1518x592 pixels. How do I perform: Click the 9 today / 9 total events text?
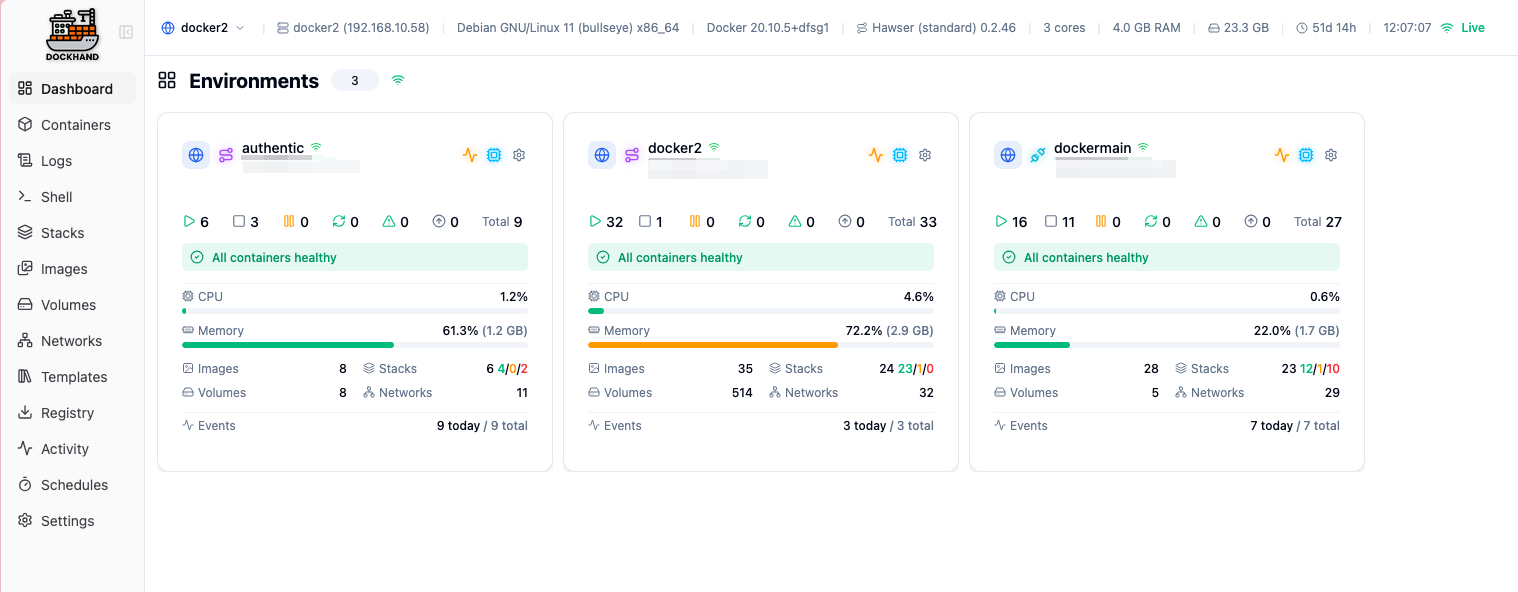pos(482,426)
